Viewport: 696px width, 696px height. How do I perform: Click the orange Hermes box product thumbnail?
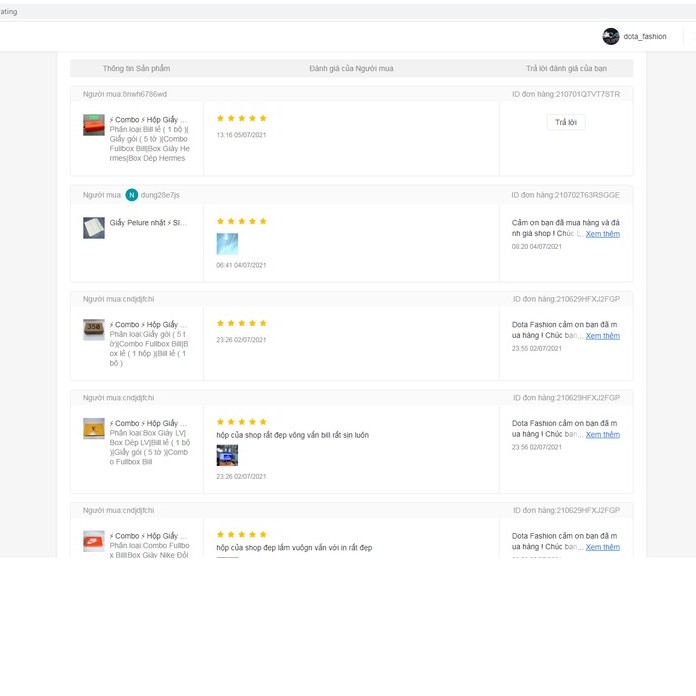[x=94, y=125]
